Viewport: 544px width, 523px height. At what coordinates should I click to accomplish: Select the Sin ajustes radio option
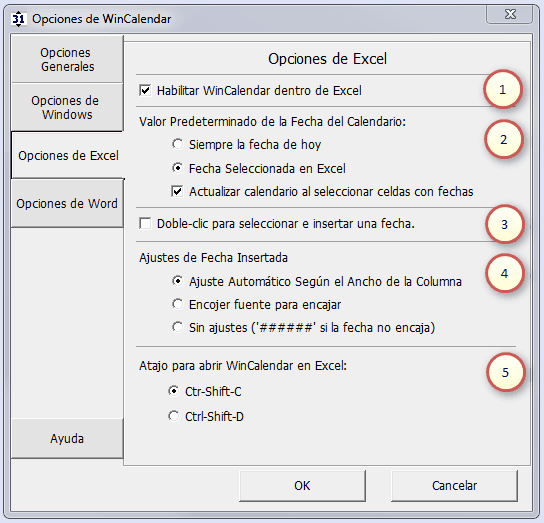177,327
